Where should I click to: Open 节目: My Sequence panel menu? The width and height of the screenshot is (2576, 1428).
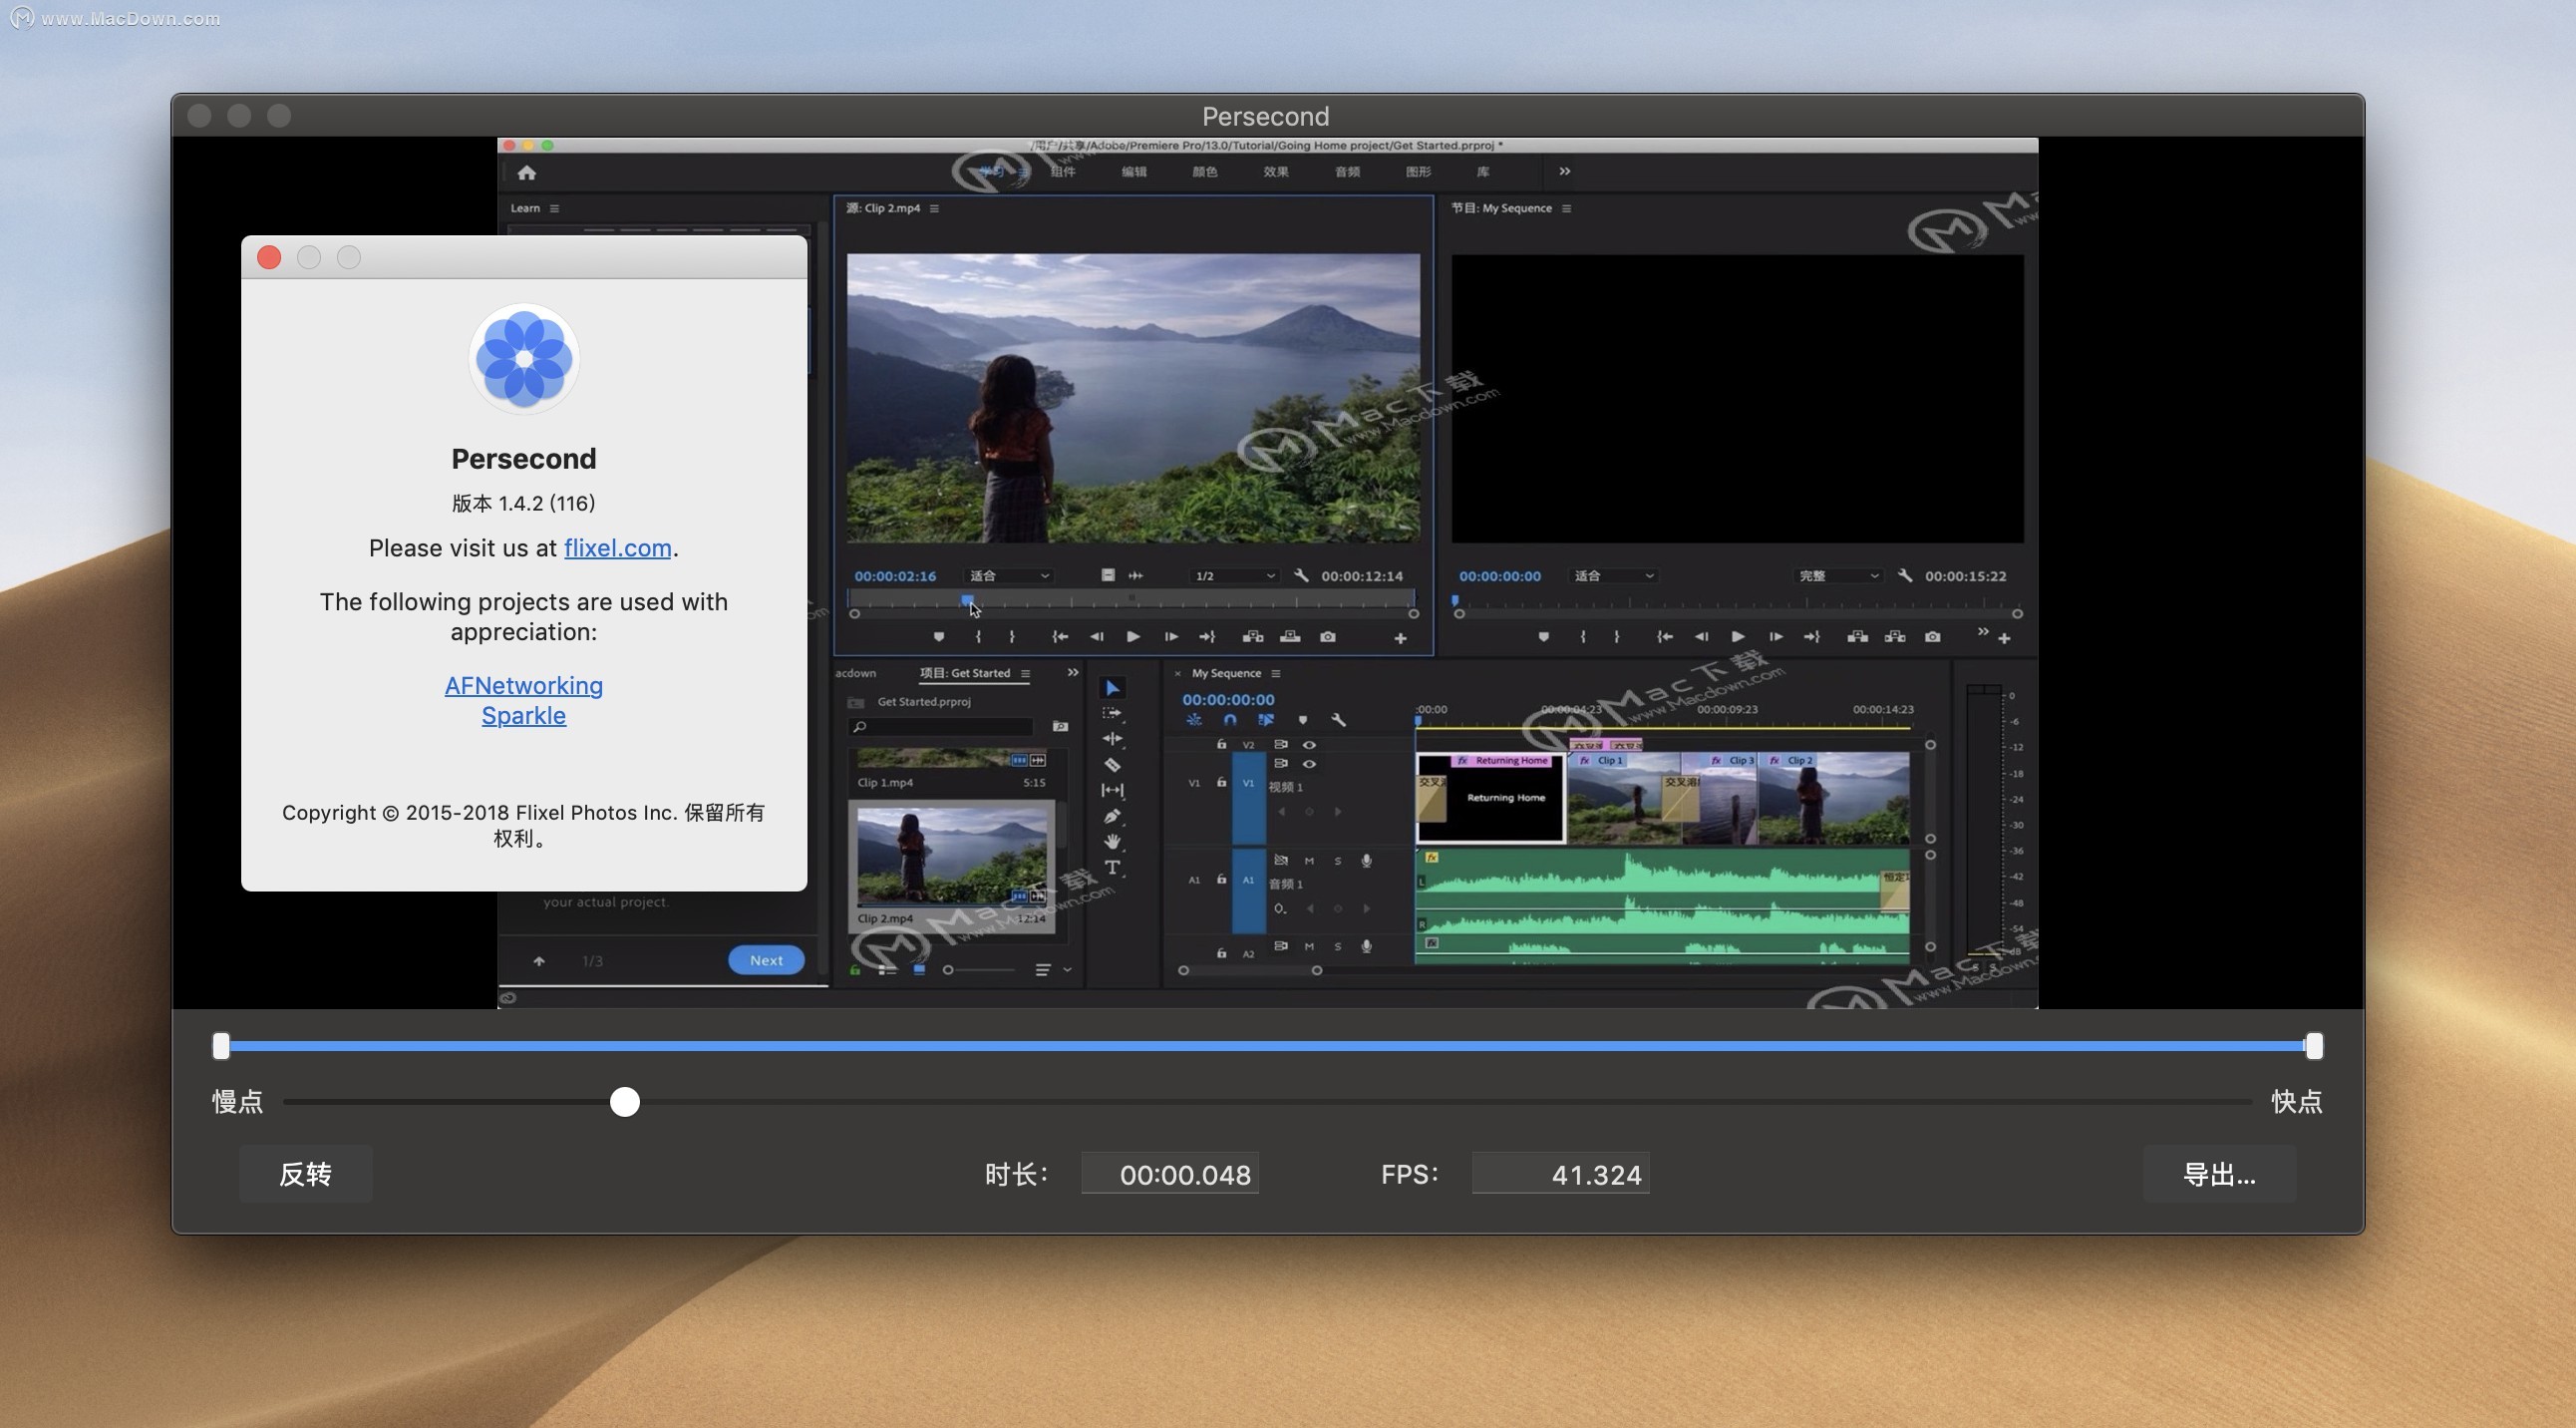[1566, 209]
